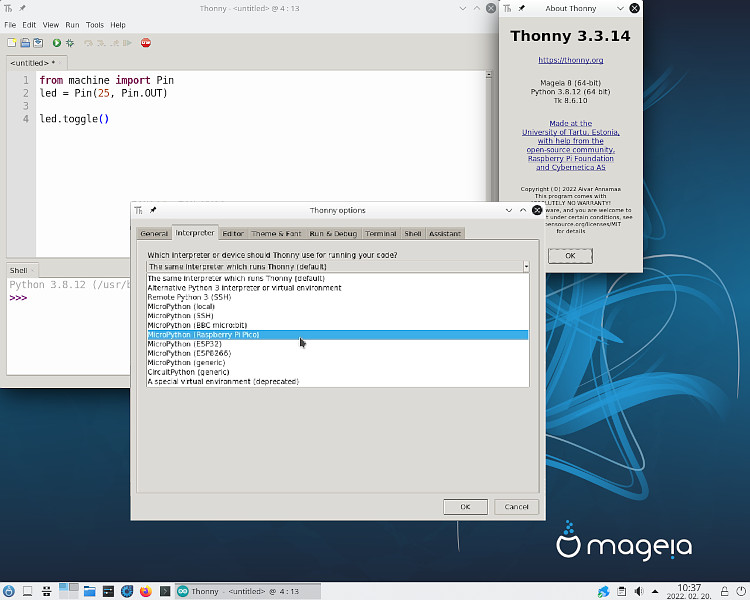Open the clipboard tray icon
This screenshot has height=600, width=750.
[621, 591]
